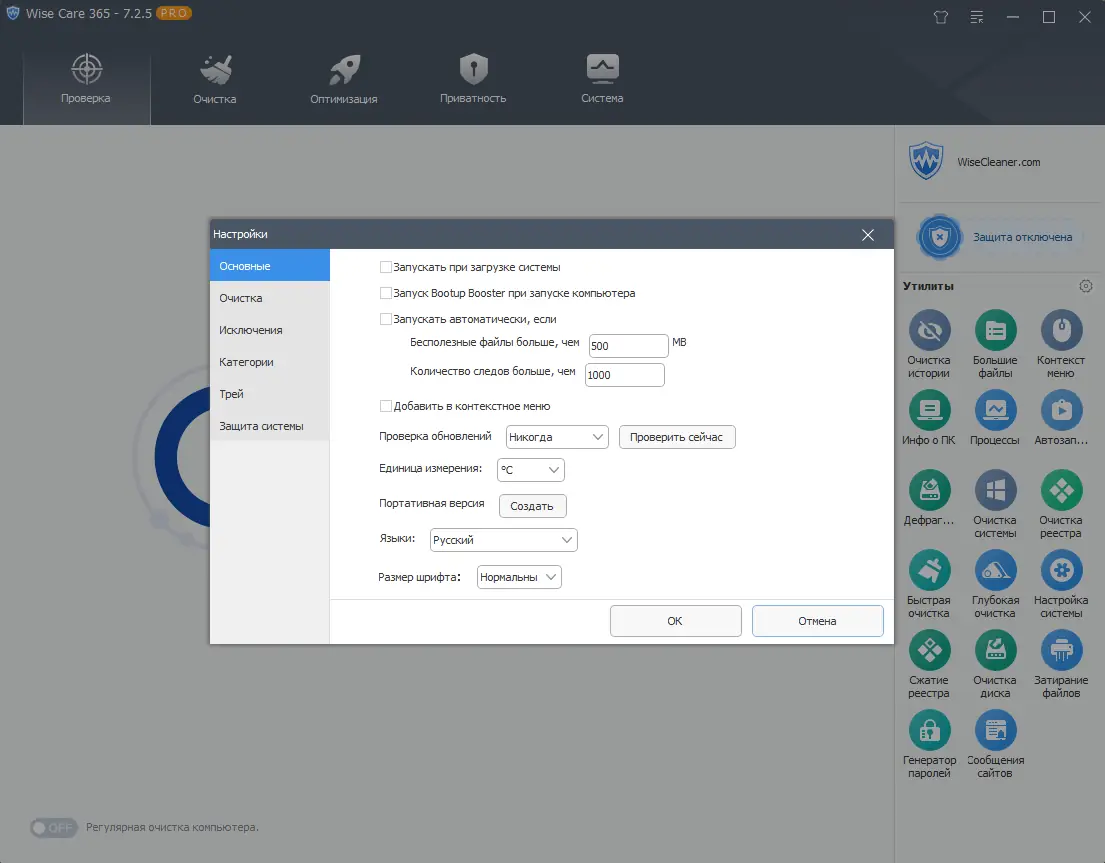
Task: Select Защита системы settings section
Action: point(270,426)
